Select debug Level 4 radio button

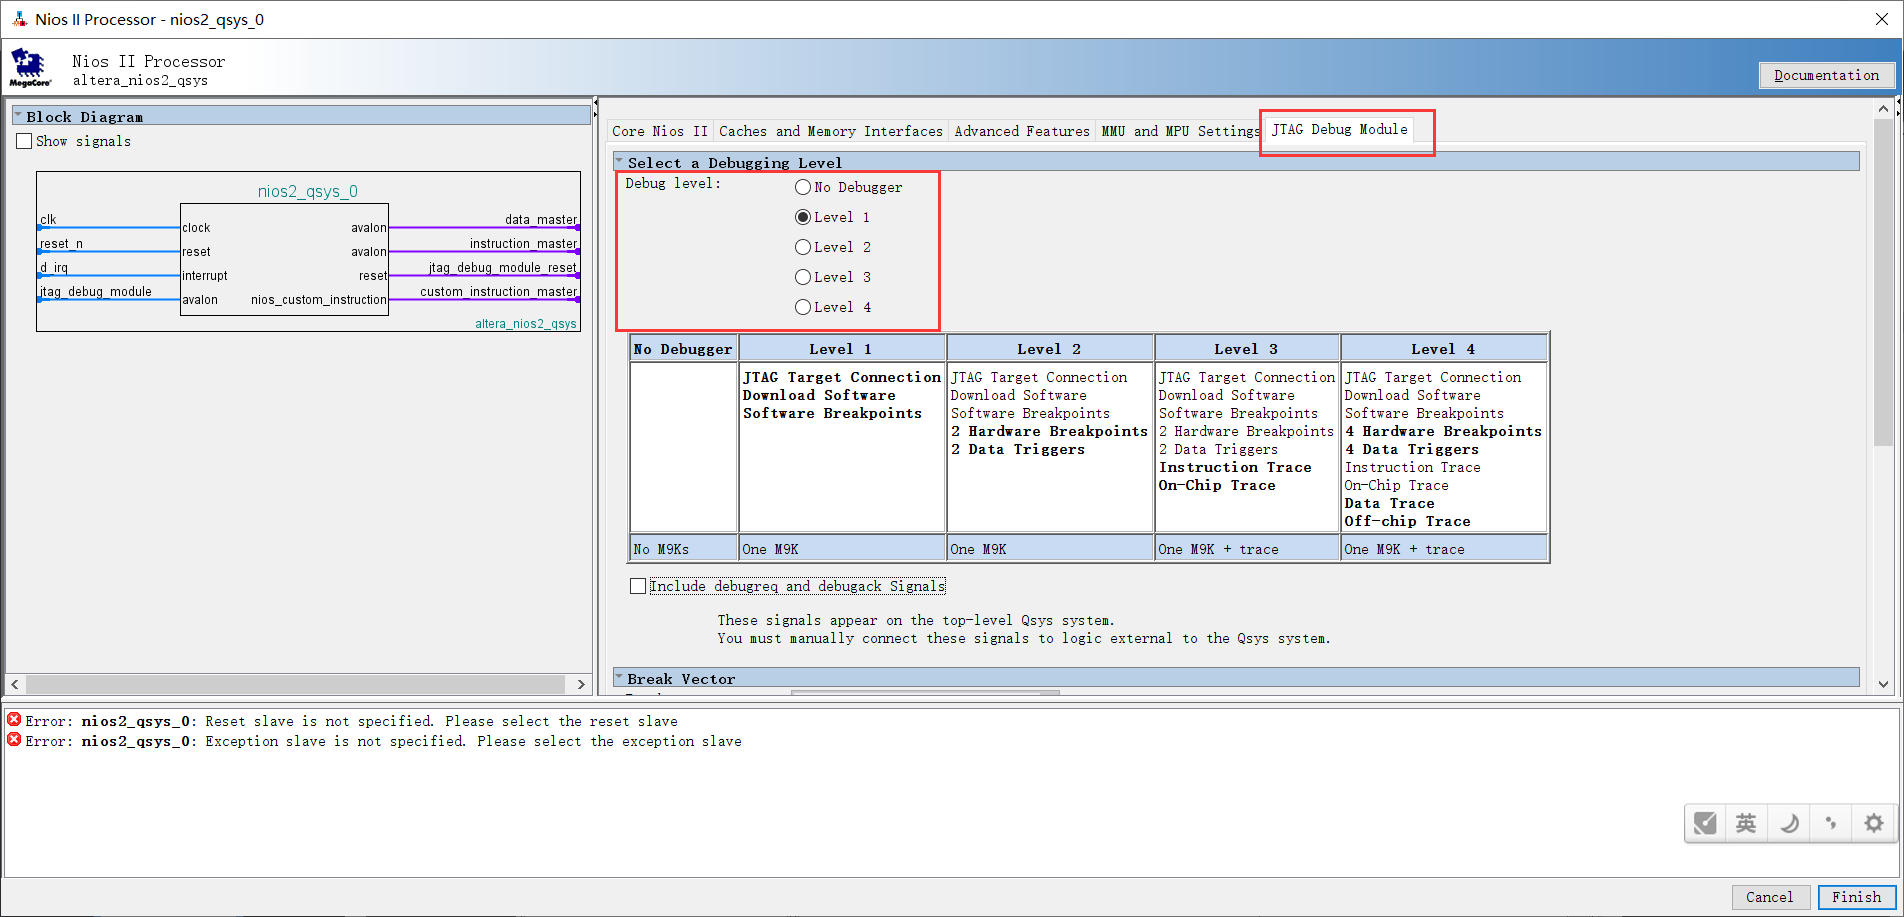click(803, 307)
